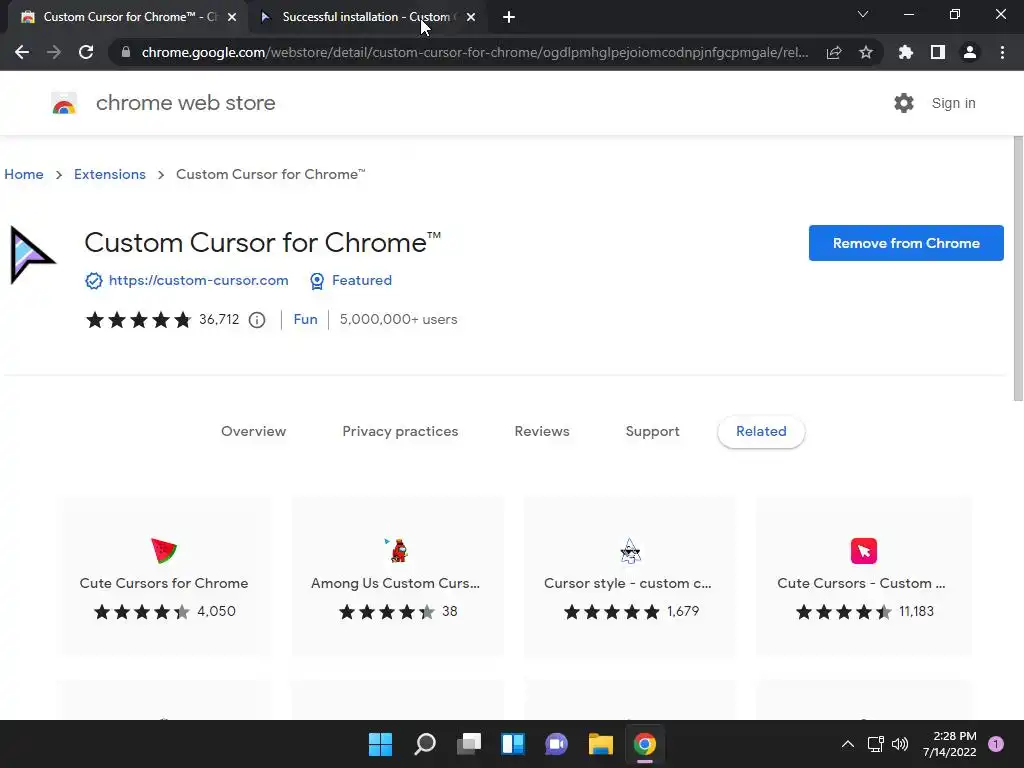The height and width of the screenshot is (768, 1024).
Task: Open Widgets from taskbar
Action: pos(513,744)
